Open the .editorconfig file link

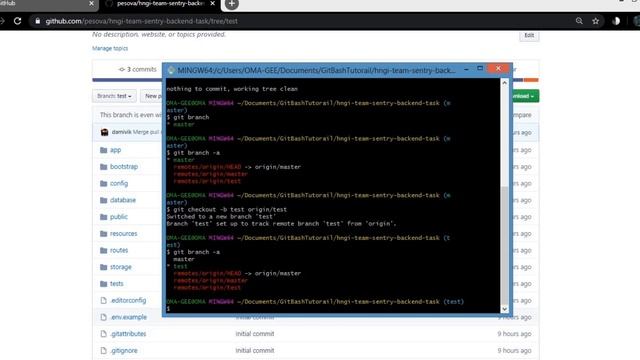click(128, 300)
